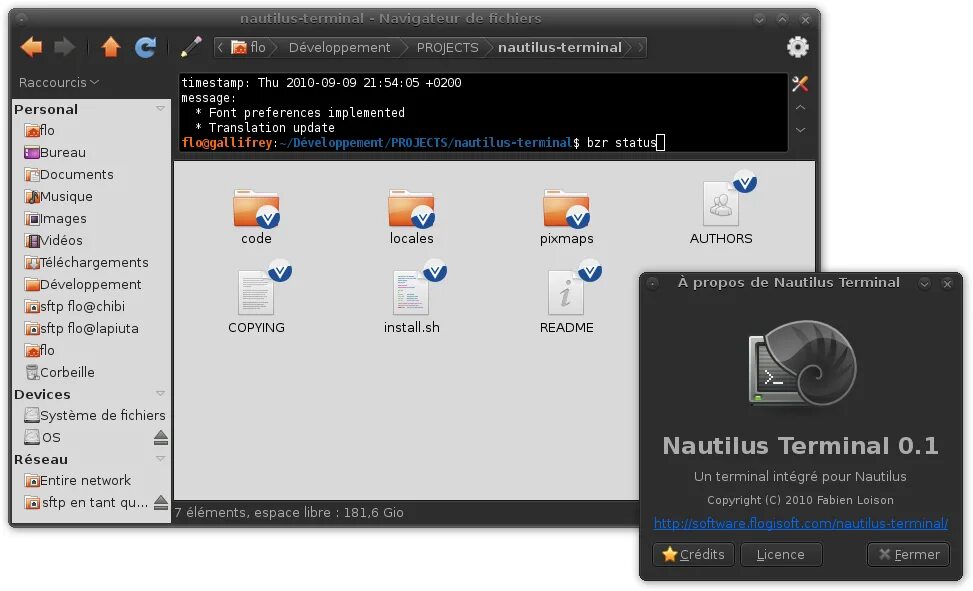Viewport: 973px width, 591px height.
Task: Open Raccourcis sidebar dropdown
Action: tap(58, 83)
